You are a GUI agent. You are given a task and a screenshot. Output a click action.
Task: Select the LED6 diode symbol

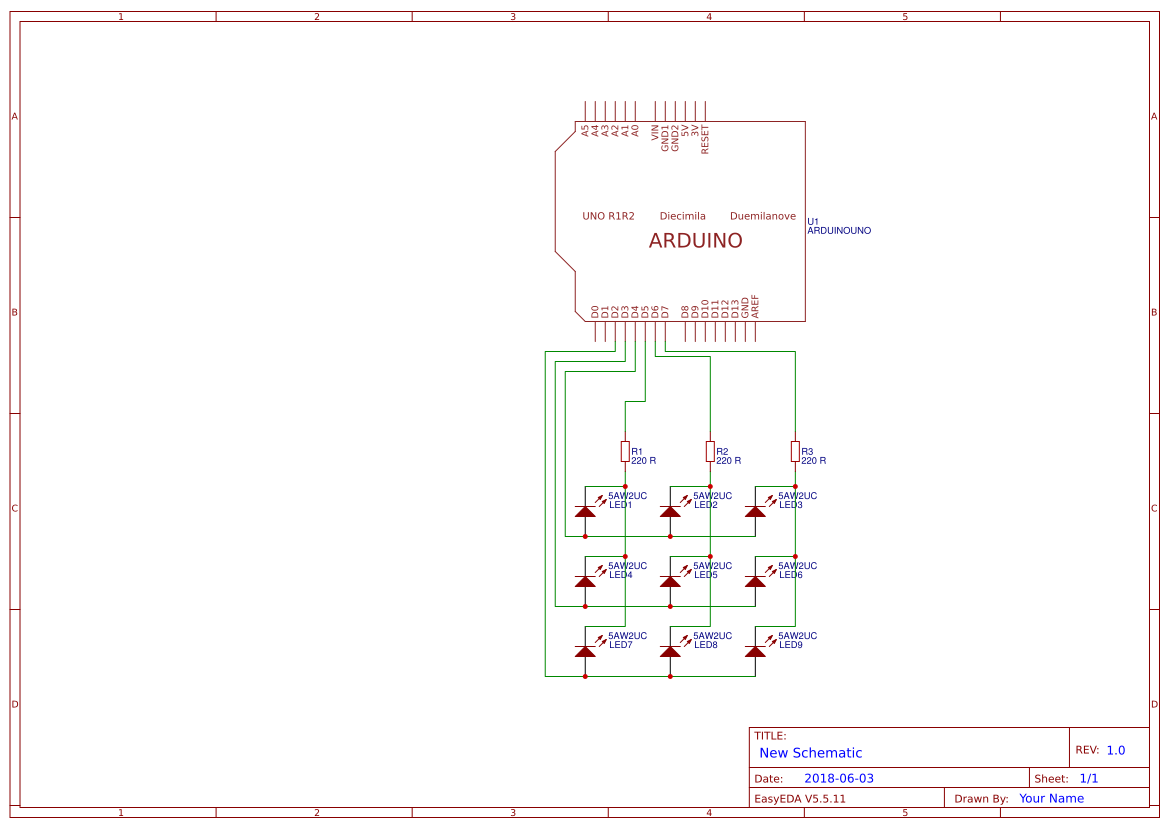pos(756,580)
